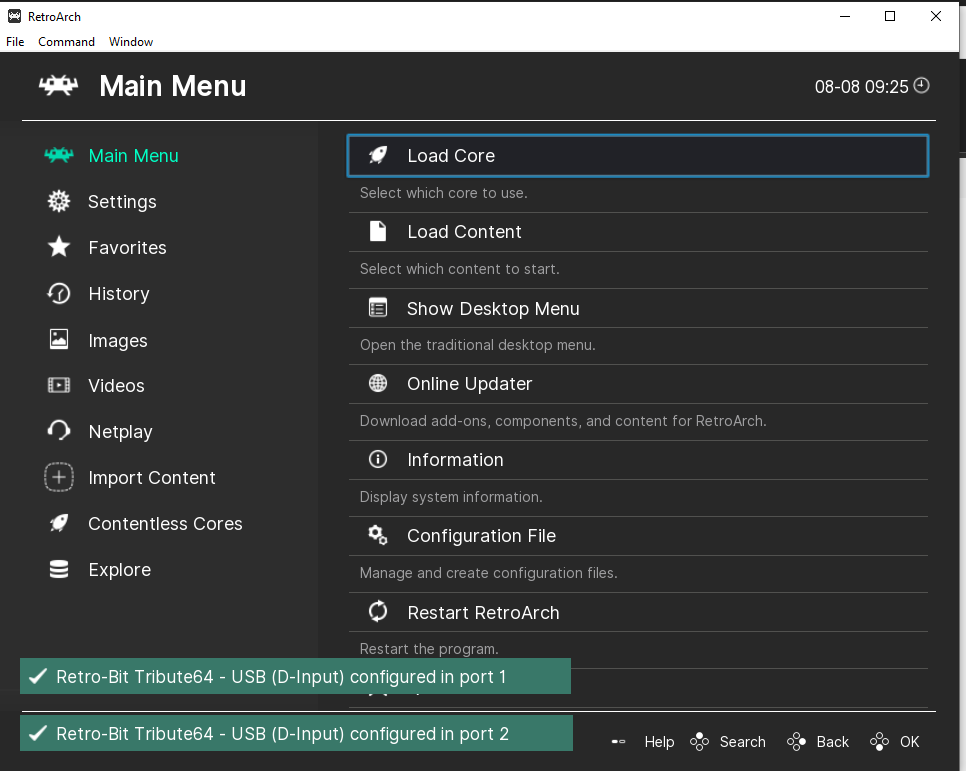Click the Netplay headset icon
Viewport: 966px width, 771px height.
59,431
